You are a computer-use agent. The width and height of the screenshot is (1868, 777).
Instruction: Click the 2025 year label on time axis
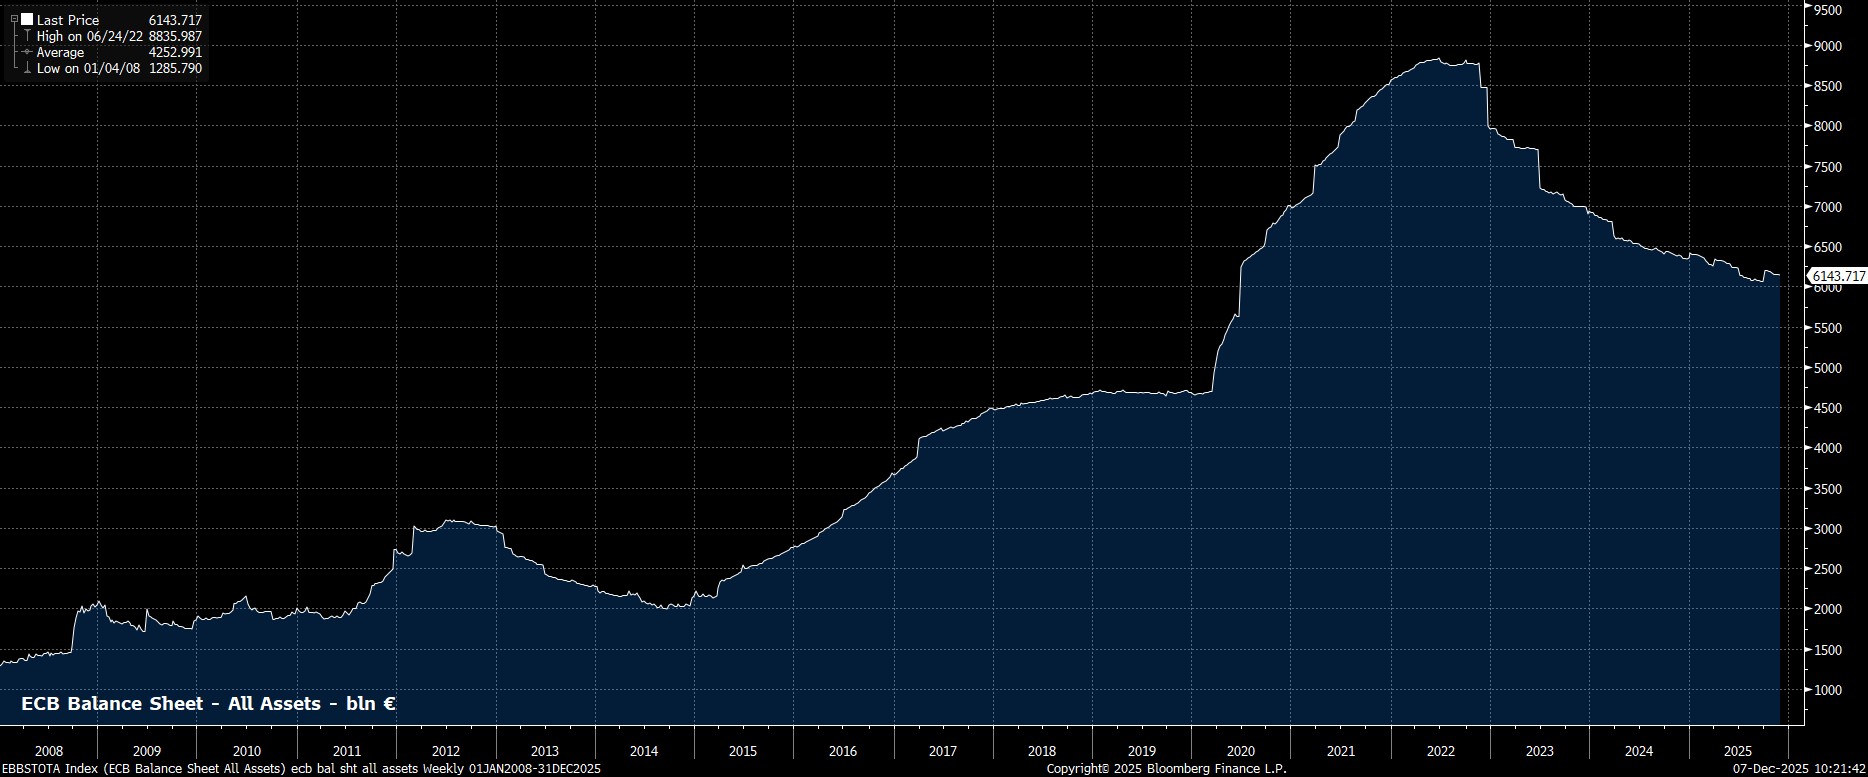point(1738,751)
